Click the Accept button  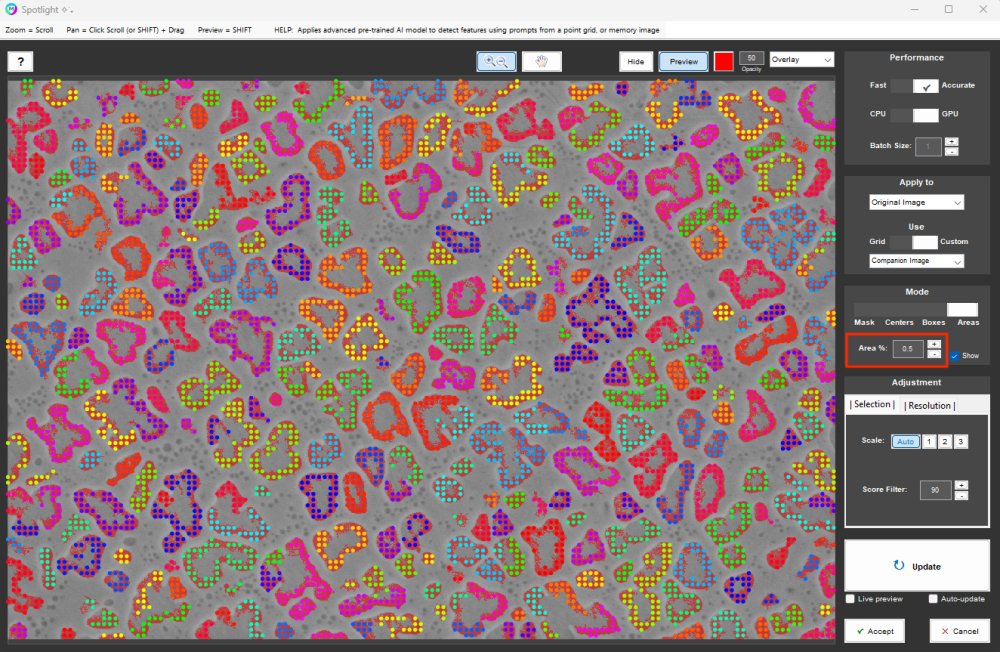(874, 631)
